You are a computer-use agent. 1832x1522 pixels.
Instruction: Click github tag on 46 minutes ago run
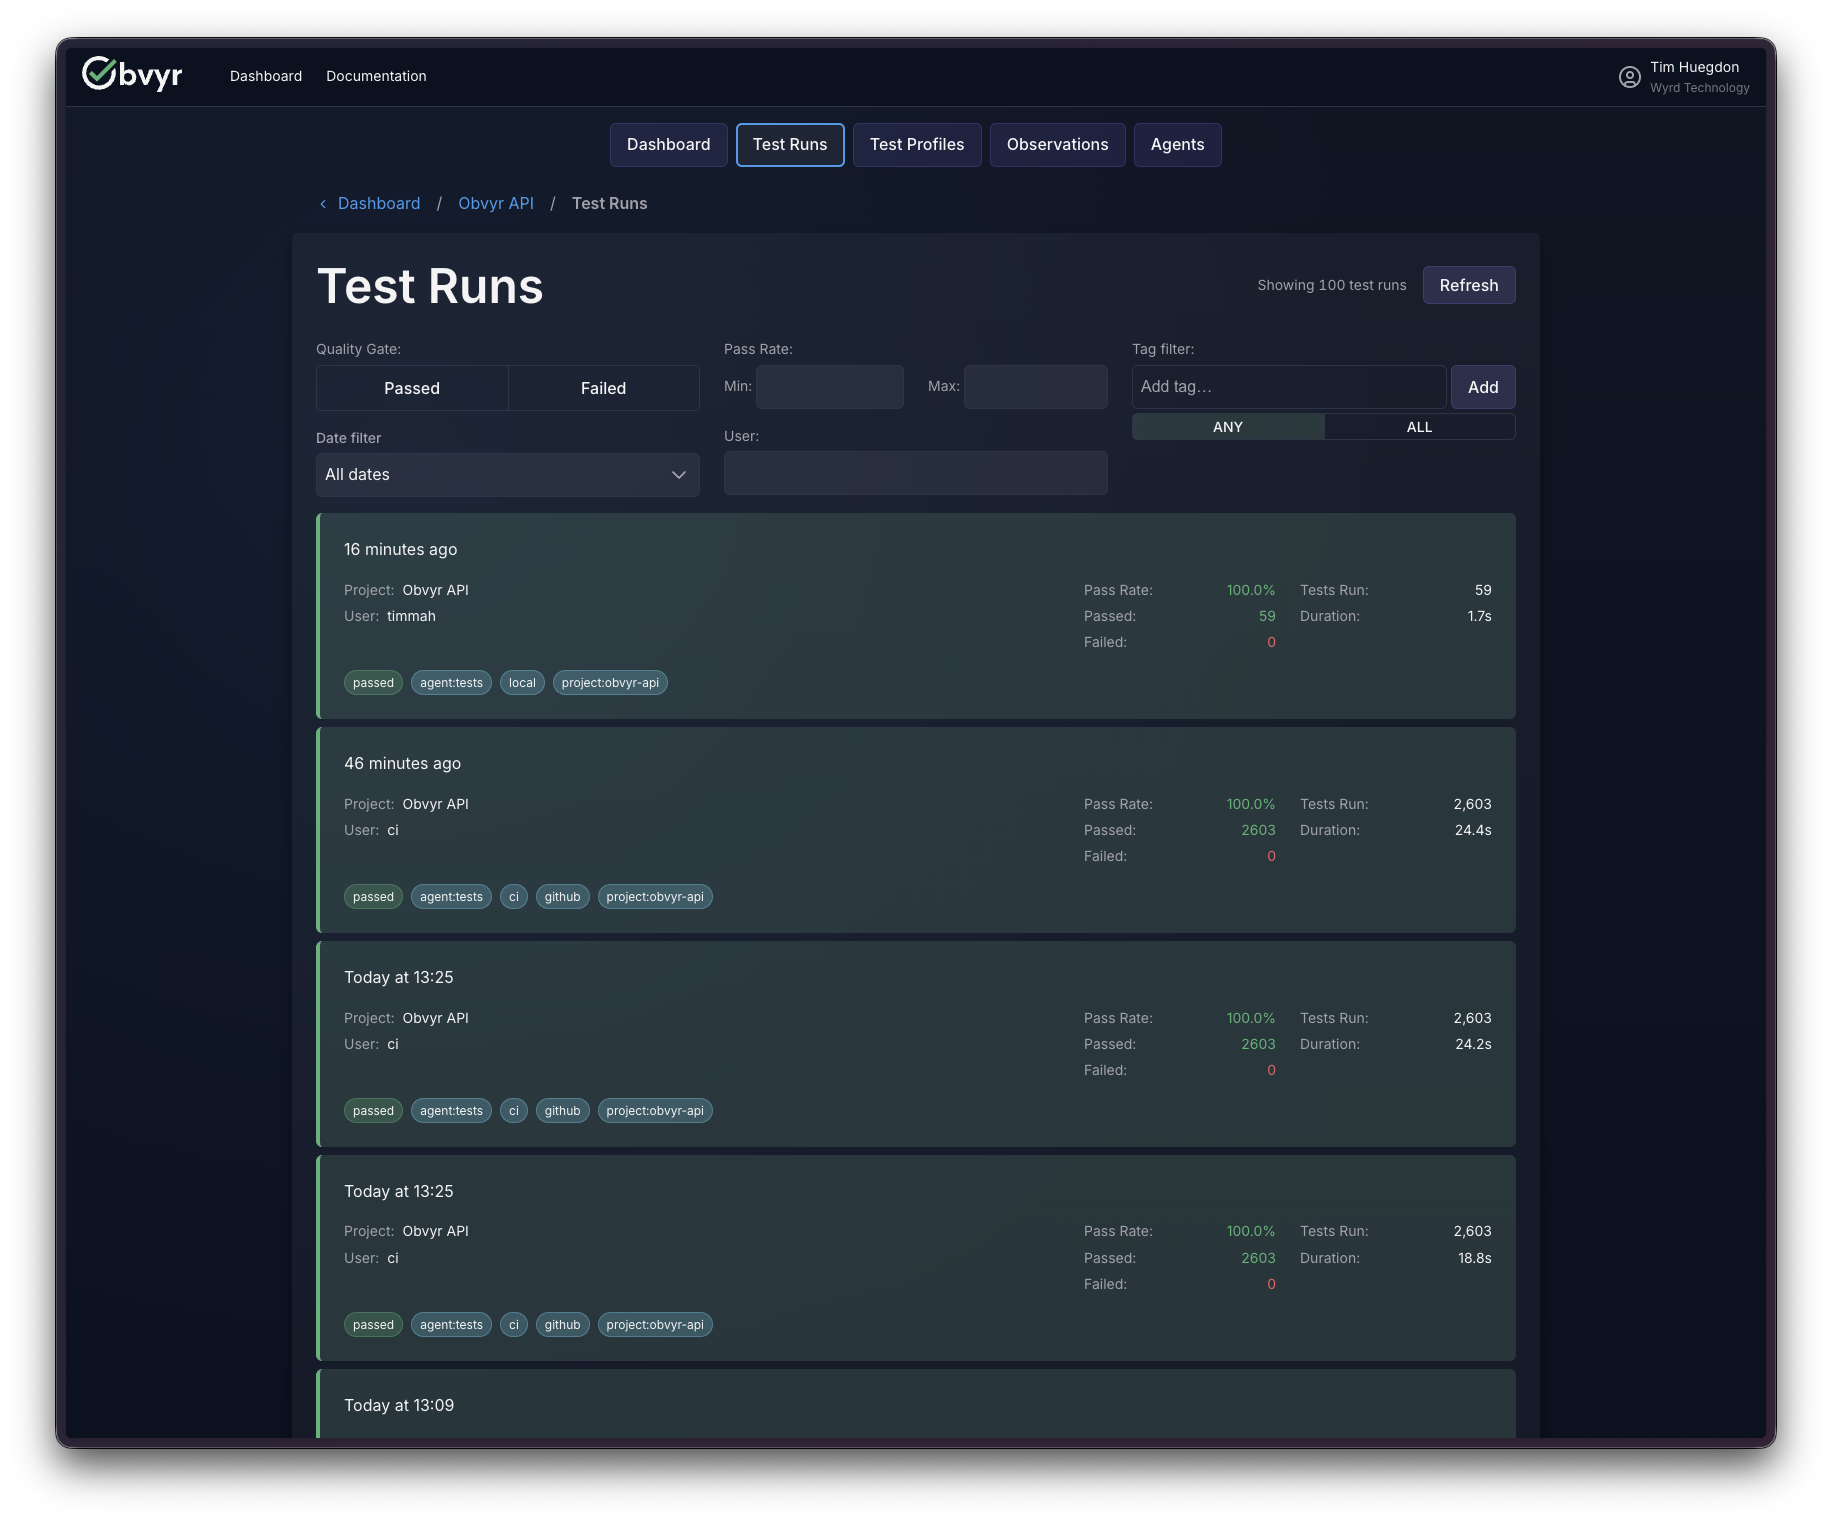click(562, 897)
